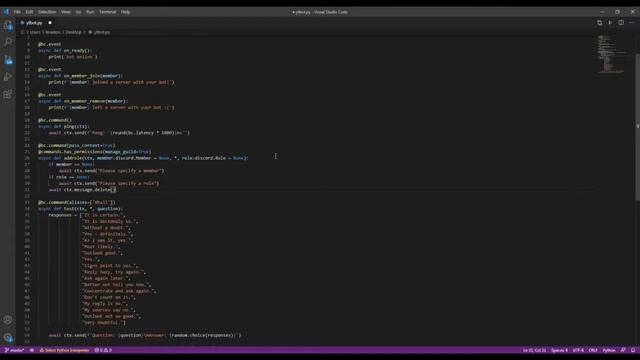Click the 'Outlook good.' string
Viewport: 640px width, 360px height.
coord(100,253)
